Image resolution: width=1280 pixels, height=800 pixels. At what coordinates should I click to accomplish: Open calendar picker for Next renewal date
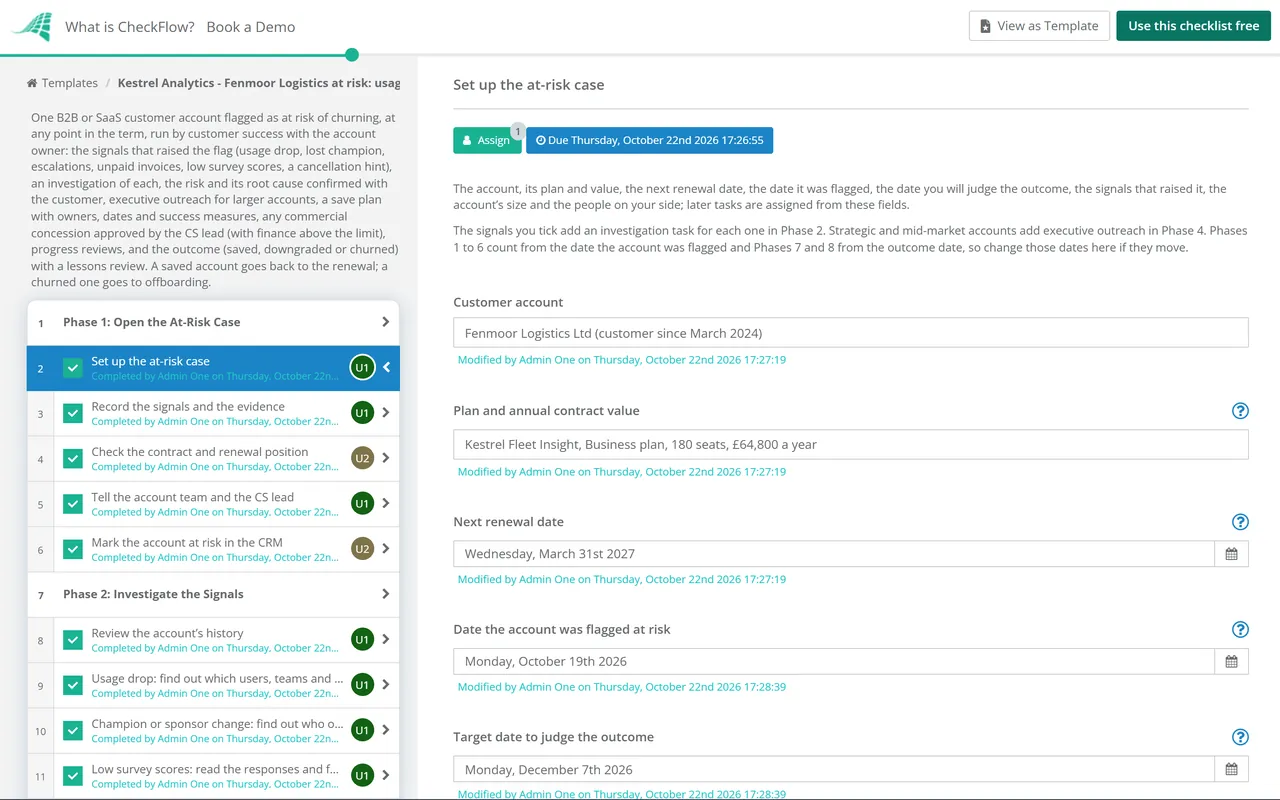(x=1231, y=554)
